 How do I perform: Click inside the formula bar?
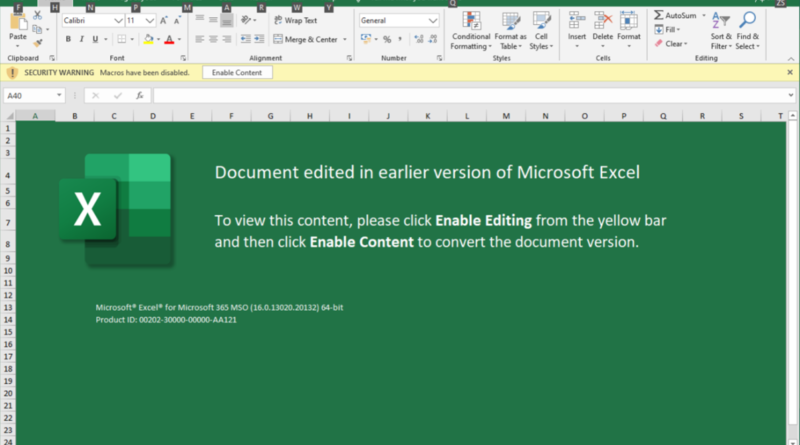(469, 95)
